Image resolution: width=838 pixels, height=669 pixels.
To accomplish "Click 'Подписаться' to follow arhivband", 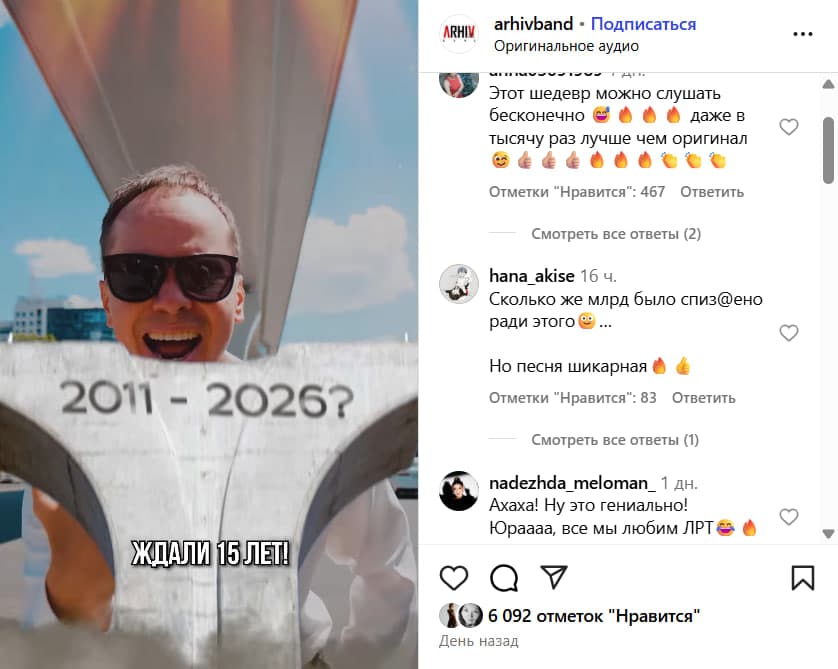I will [x=643, y=24].
